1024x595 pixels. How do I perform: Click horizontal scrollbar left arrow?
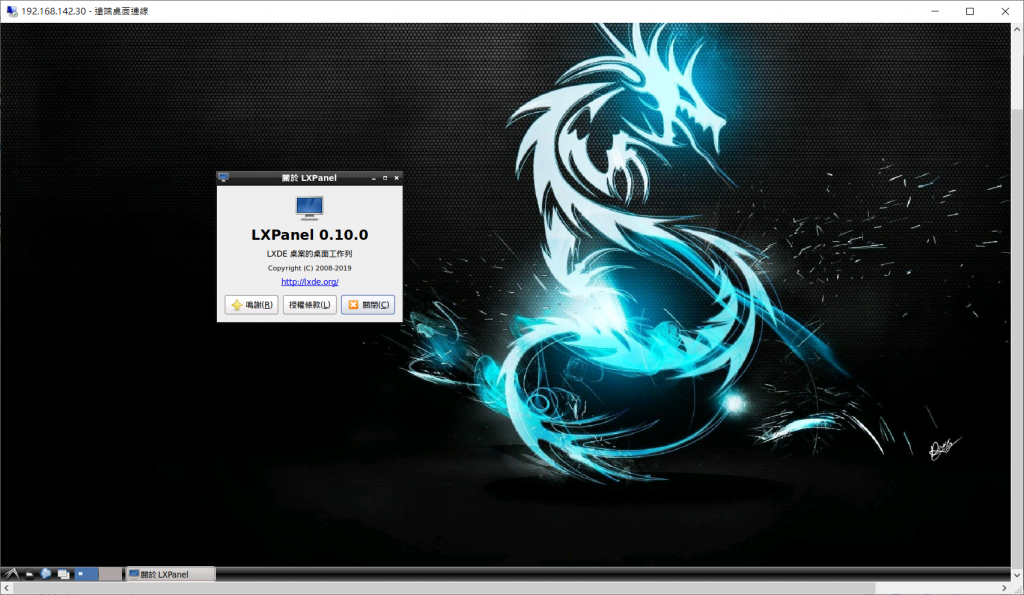tap(7, 588)
